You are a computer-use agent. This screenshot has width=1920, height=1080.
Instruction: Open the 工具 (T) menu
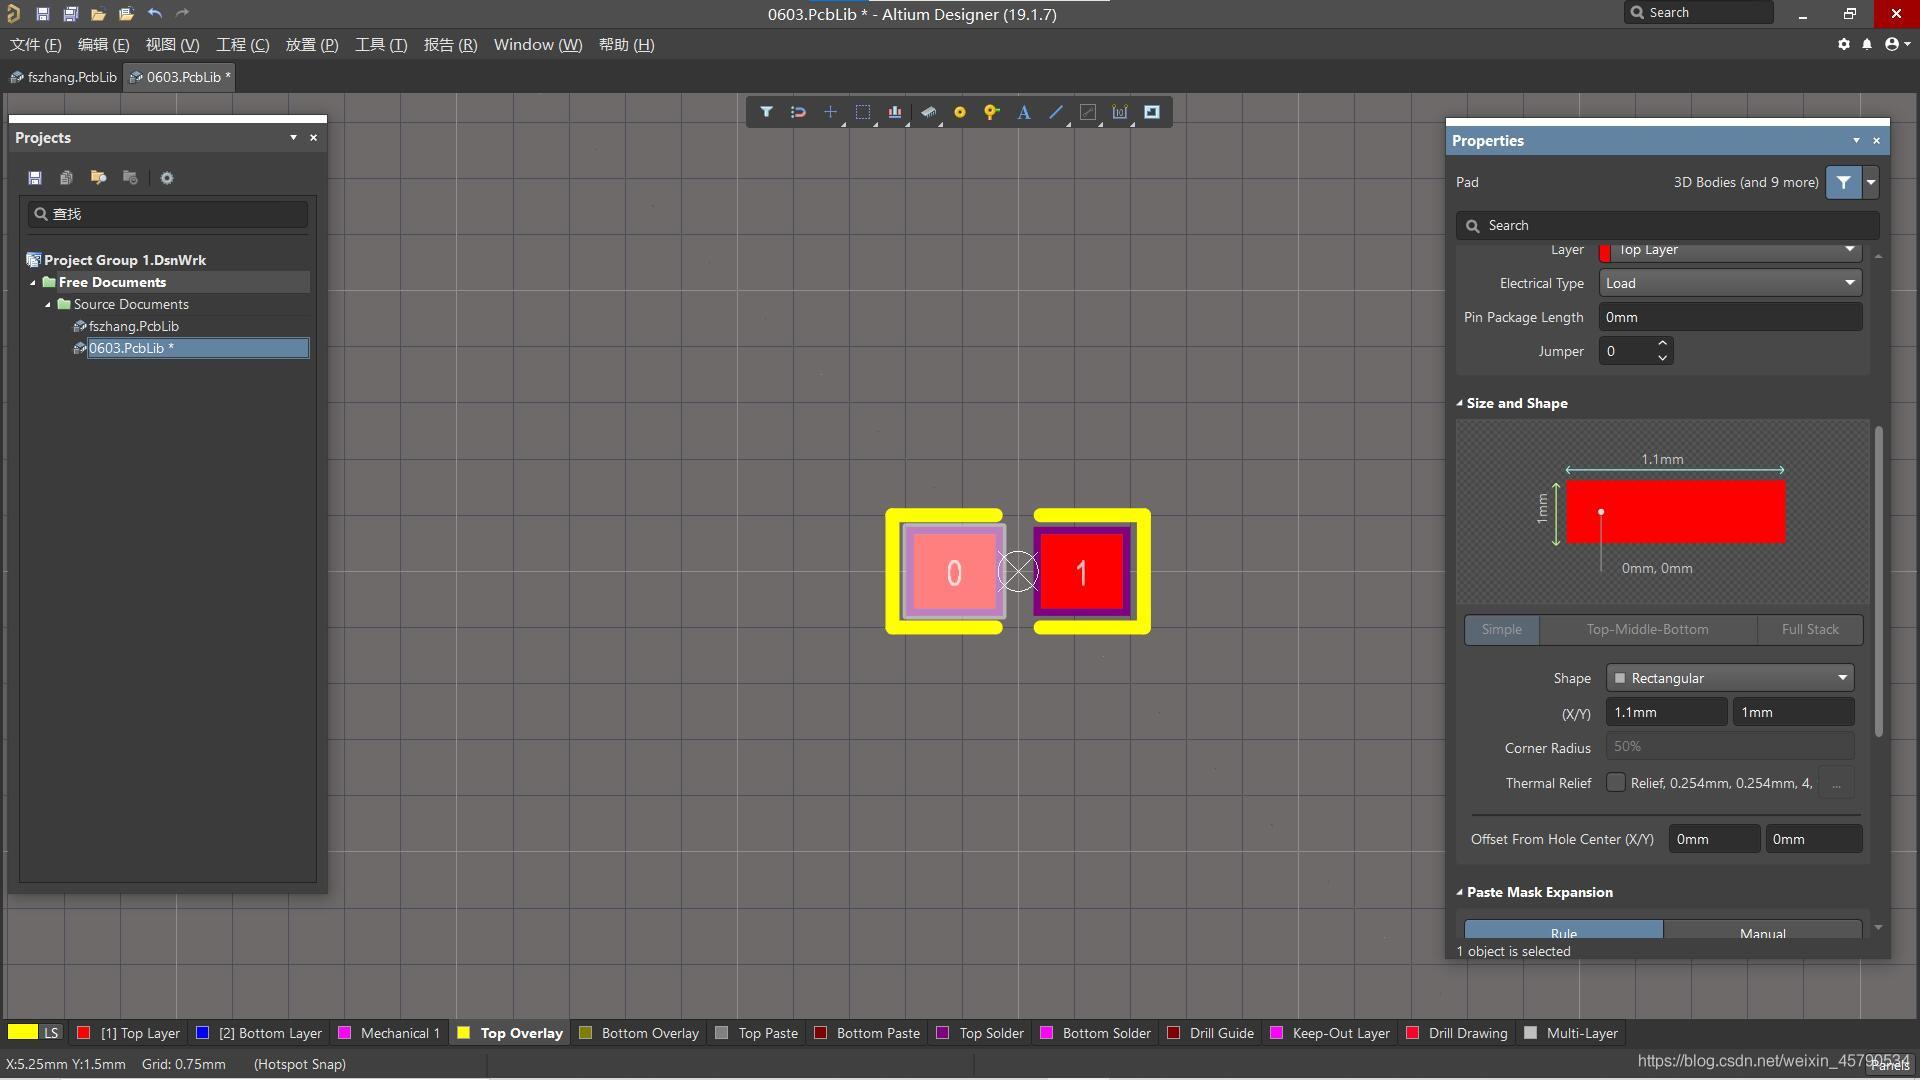coord(381,45)
